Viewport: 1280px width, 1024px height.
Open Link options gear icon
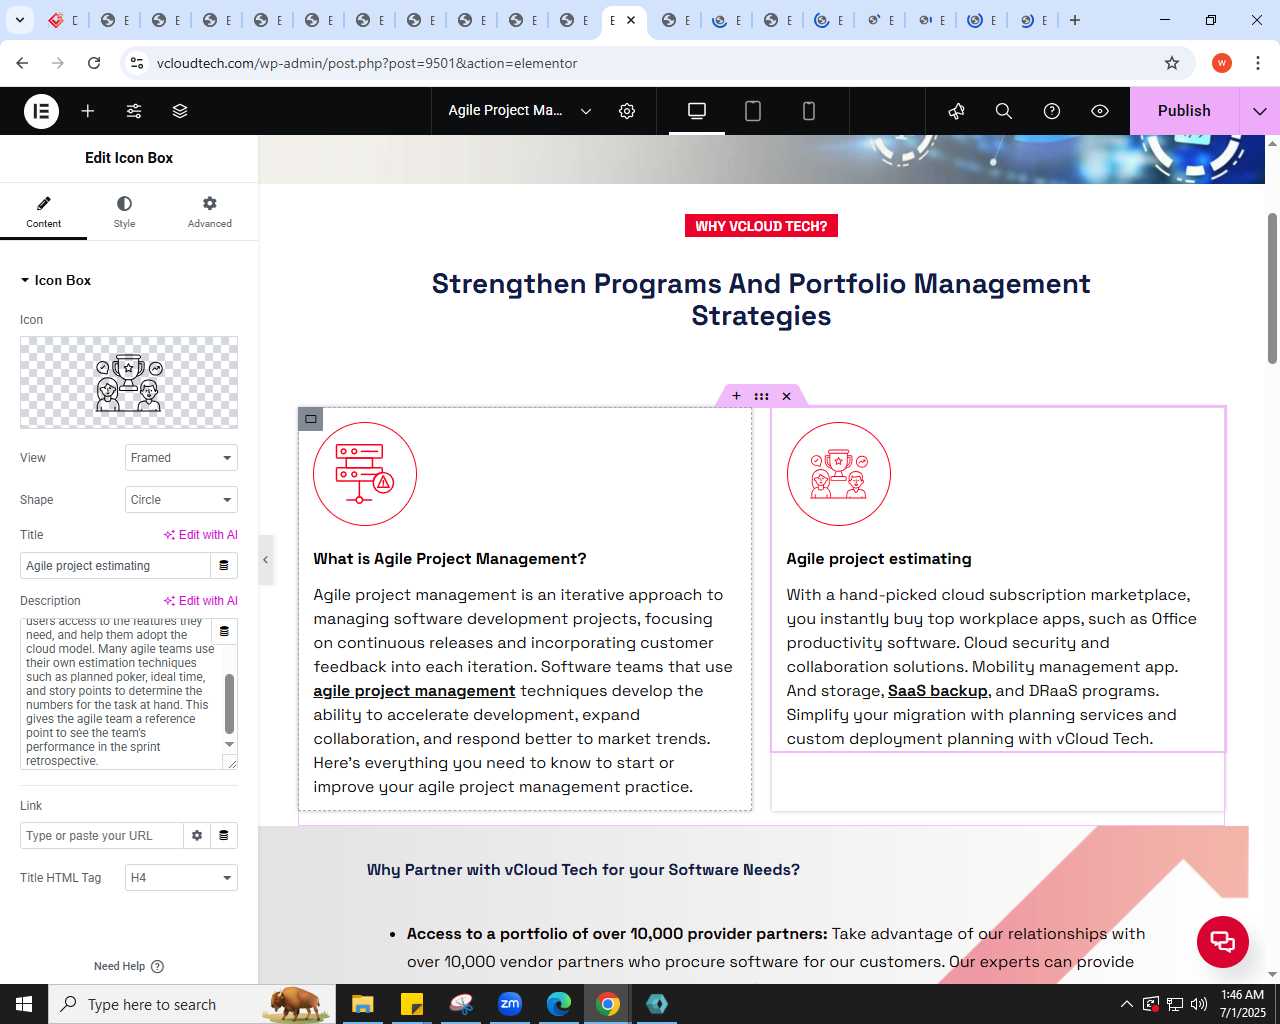(x=197, y=836)
